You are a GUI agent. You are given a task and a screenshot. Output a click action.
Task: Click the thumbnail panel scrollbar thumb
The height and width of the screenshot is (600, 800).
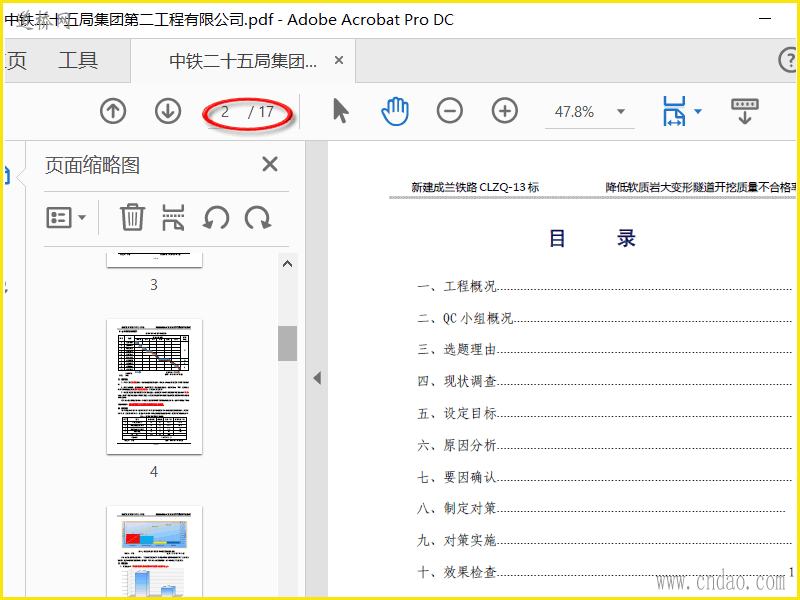(x=287, y=343)
